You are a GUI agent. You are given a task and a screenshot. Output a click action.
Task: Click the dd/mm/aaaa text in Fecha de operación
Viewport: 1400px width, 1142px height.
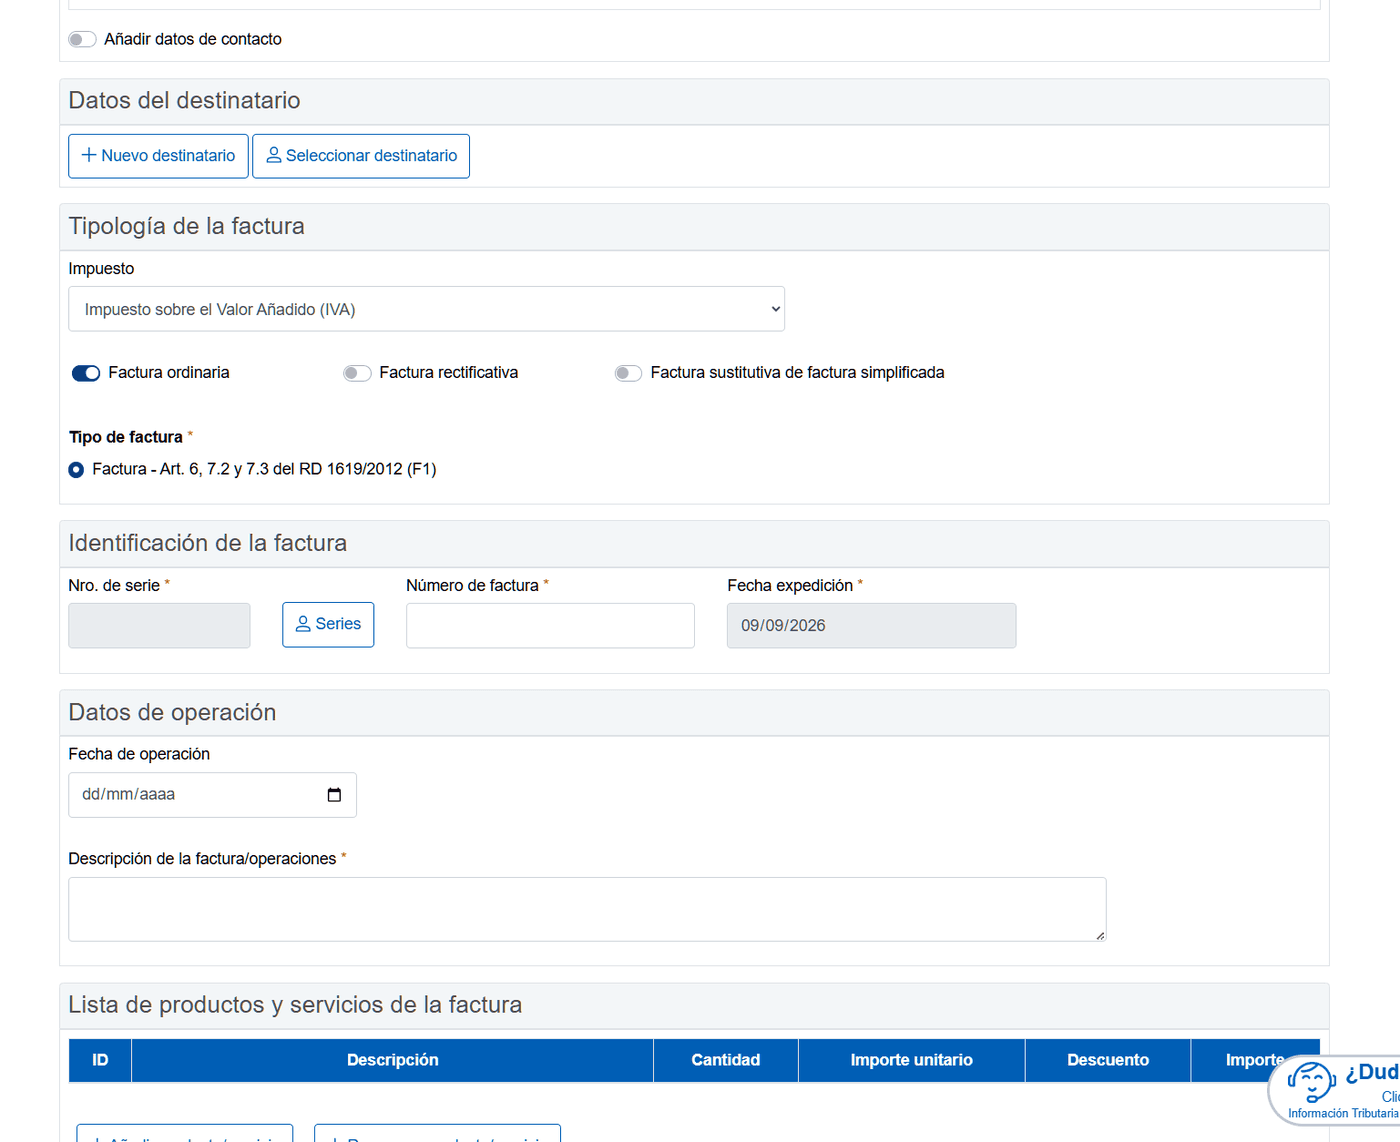(128, 795)
